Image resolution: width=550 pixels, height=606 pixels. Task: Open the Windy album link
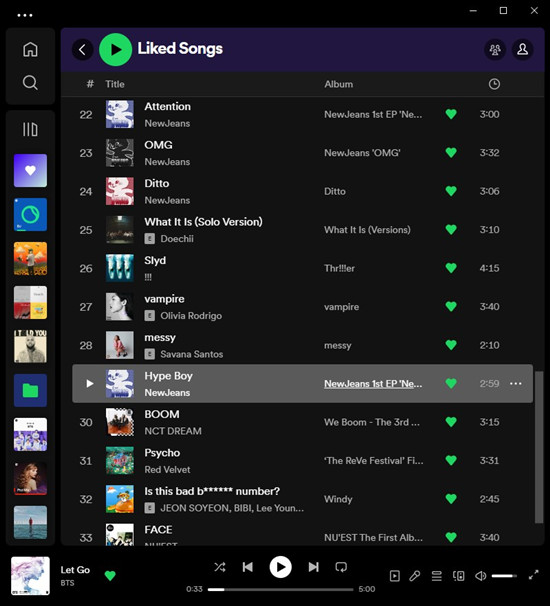[338, 499]
